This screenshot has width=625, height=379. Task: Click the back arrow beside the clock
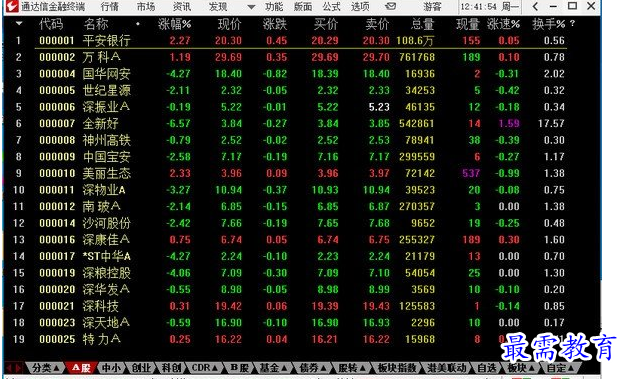535,6
